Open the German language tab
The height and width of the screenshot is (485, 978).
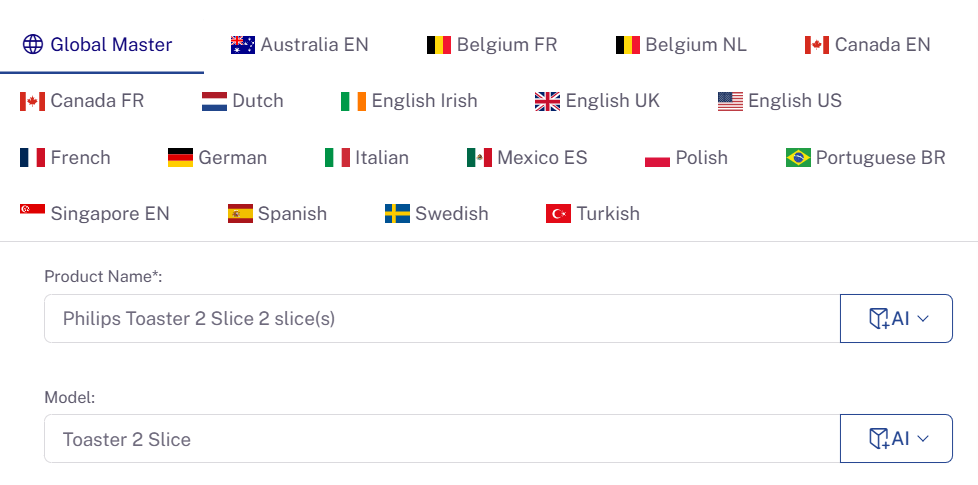point(217,158)
